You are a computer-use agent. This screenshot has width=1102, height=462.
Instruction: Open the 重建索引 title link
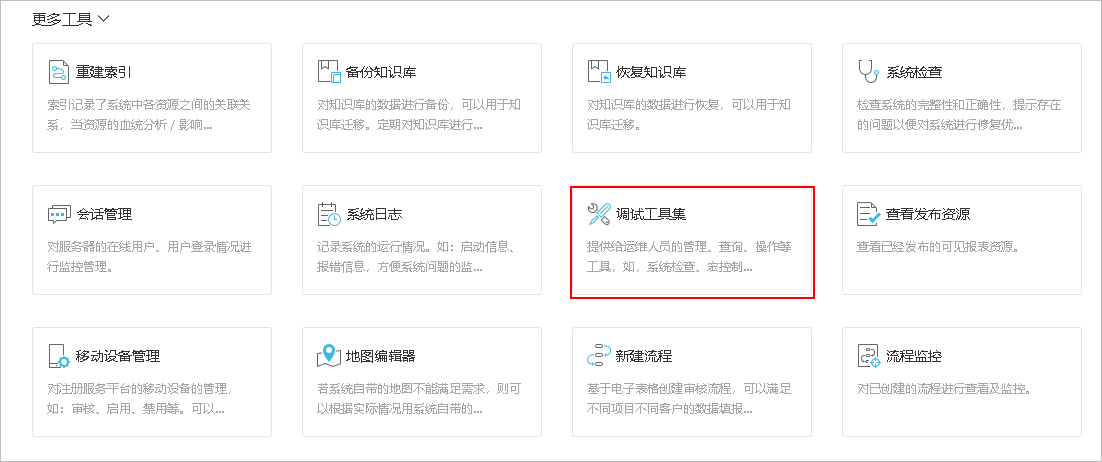click(103, 72)
